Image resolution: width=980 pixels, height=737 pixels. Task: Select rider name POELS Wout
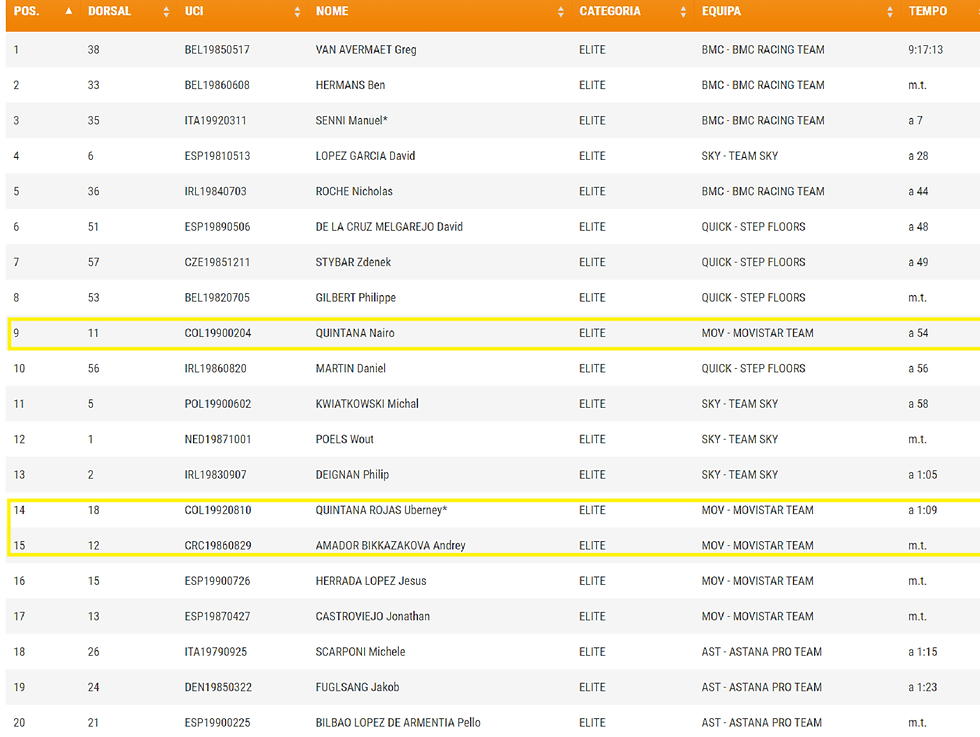tap(344, 439)
